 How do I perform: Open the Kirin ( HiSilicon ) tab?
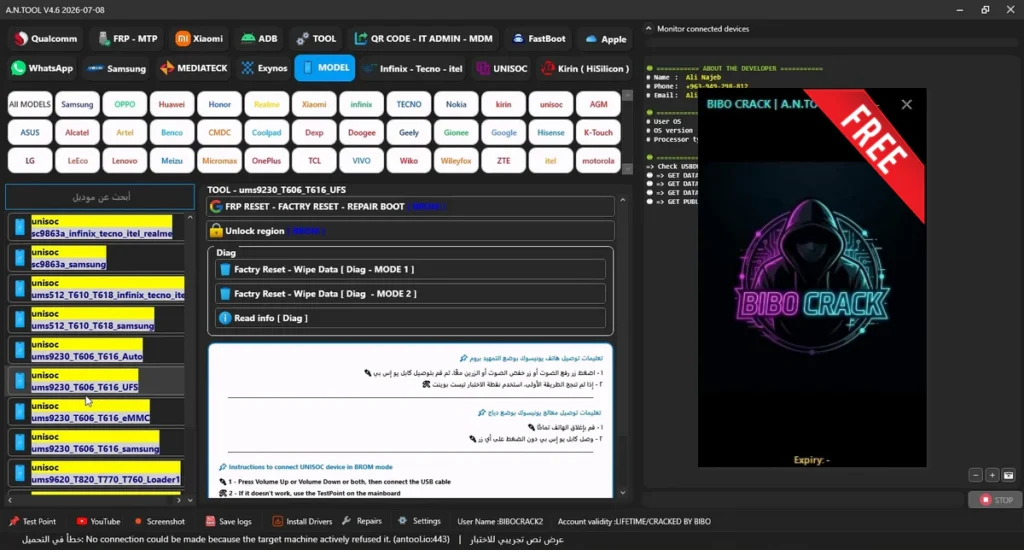coord(585,68)
